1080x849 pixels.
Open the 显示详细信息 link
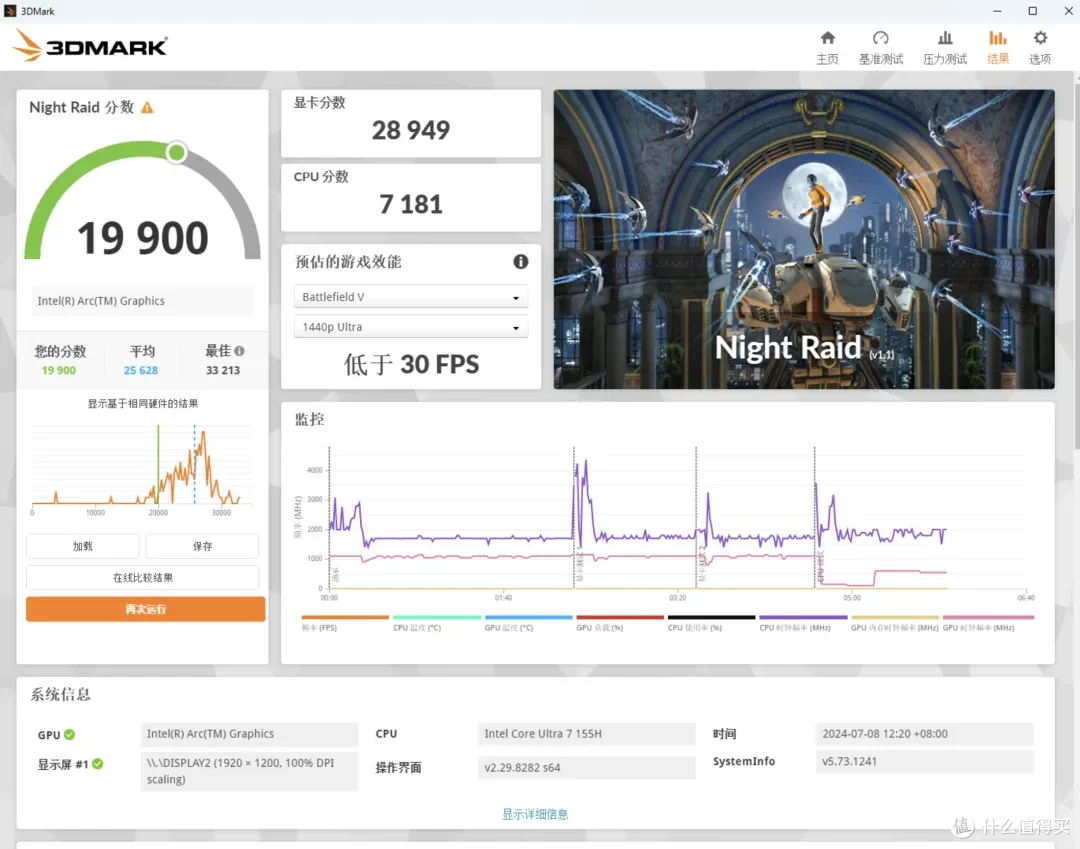pos(535,814)
